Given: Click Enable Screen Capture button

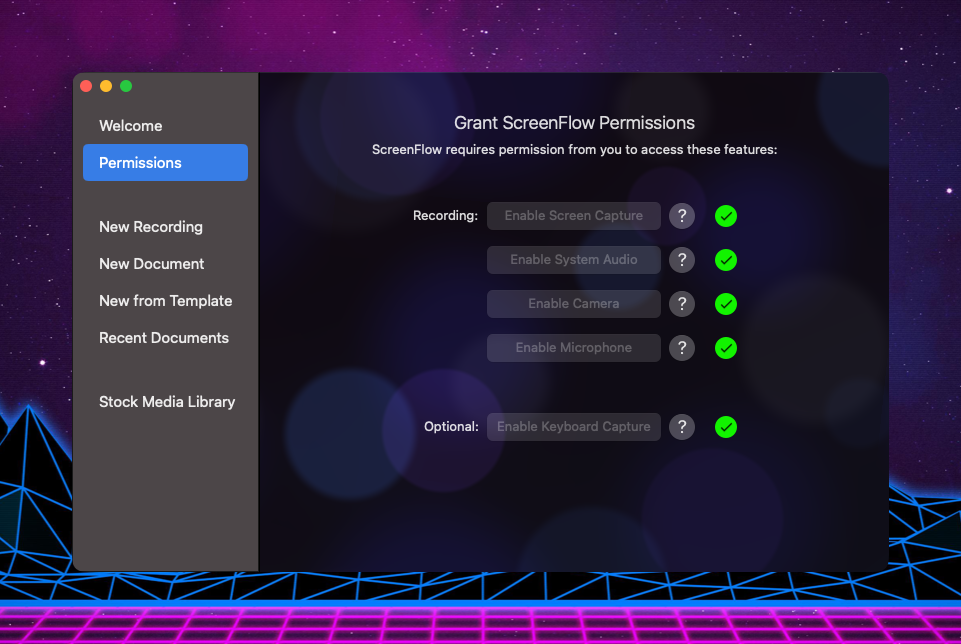Looking at the screenshot, I should coord(574,216).
